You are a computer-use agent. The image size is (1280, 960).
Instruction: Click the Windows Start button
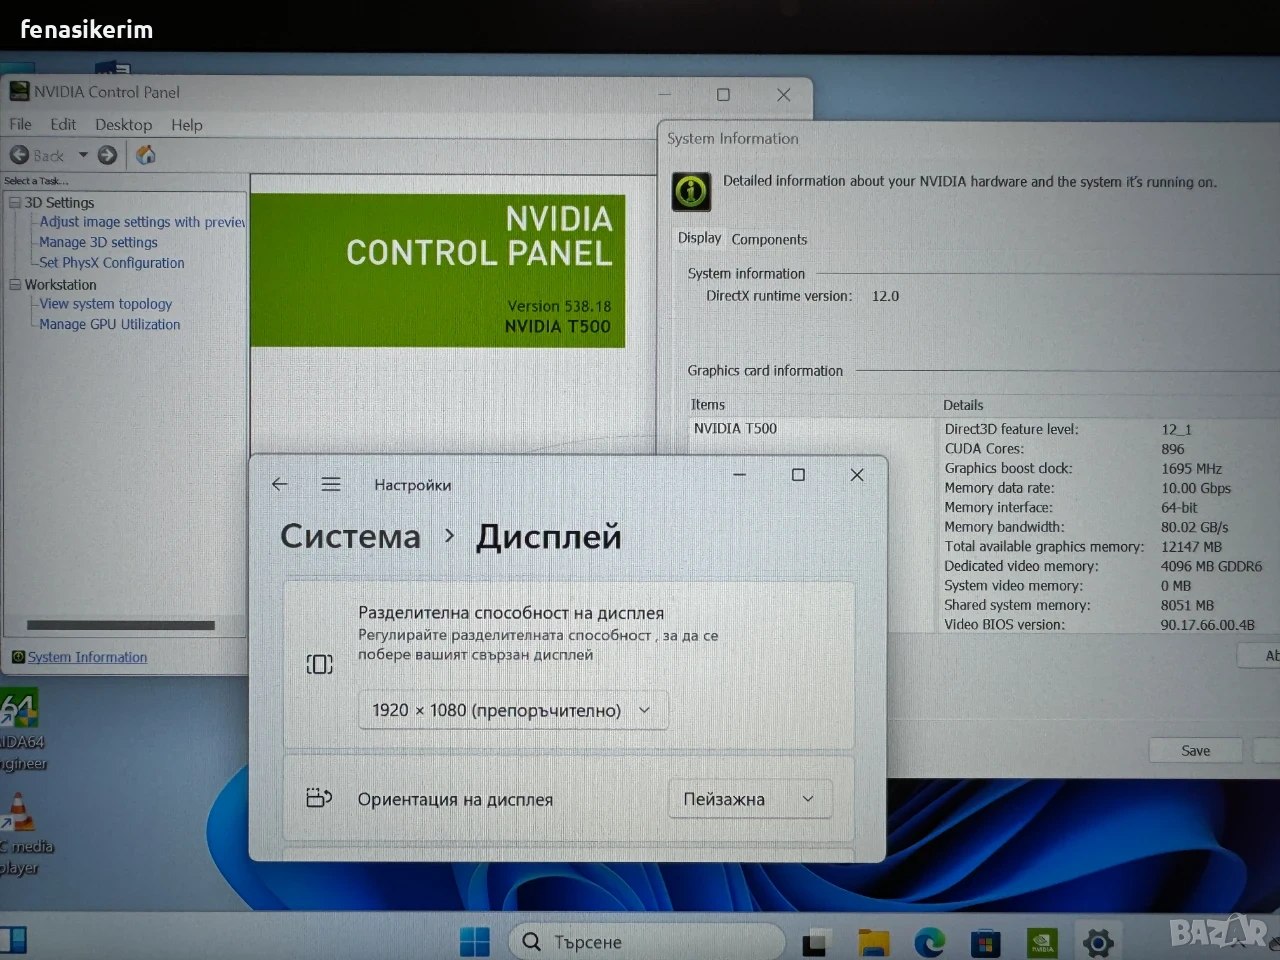tap(474, 941)
